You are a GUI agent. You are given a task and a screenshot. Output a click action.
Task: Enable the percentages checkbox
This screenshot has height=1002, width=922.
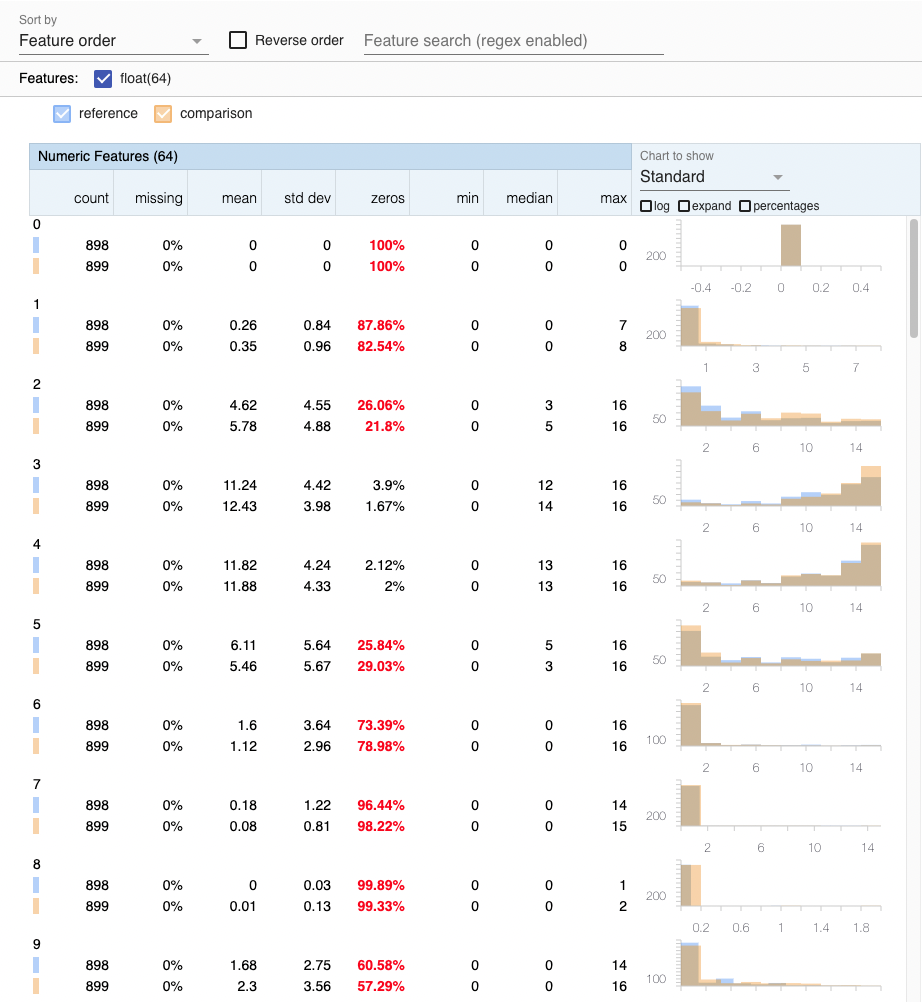pyautogui.click(x=745, y=206)
